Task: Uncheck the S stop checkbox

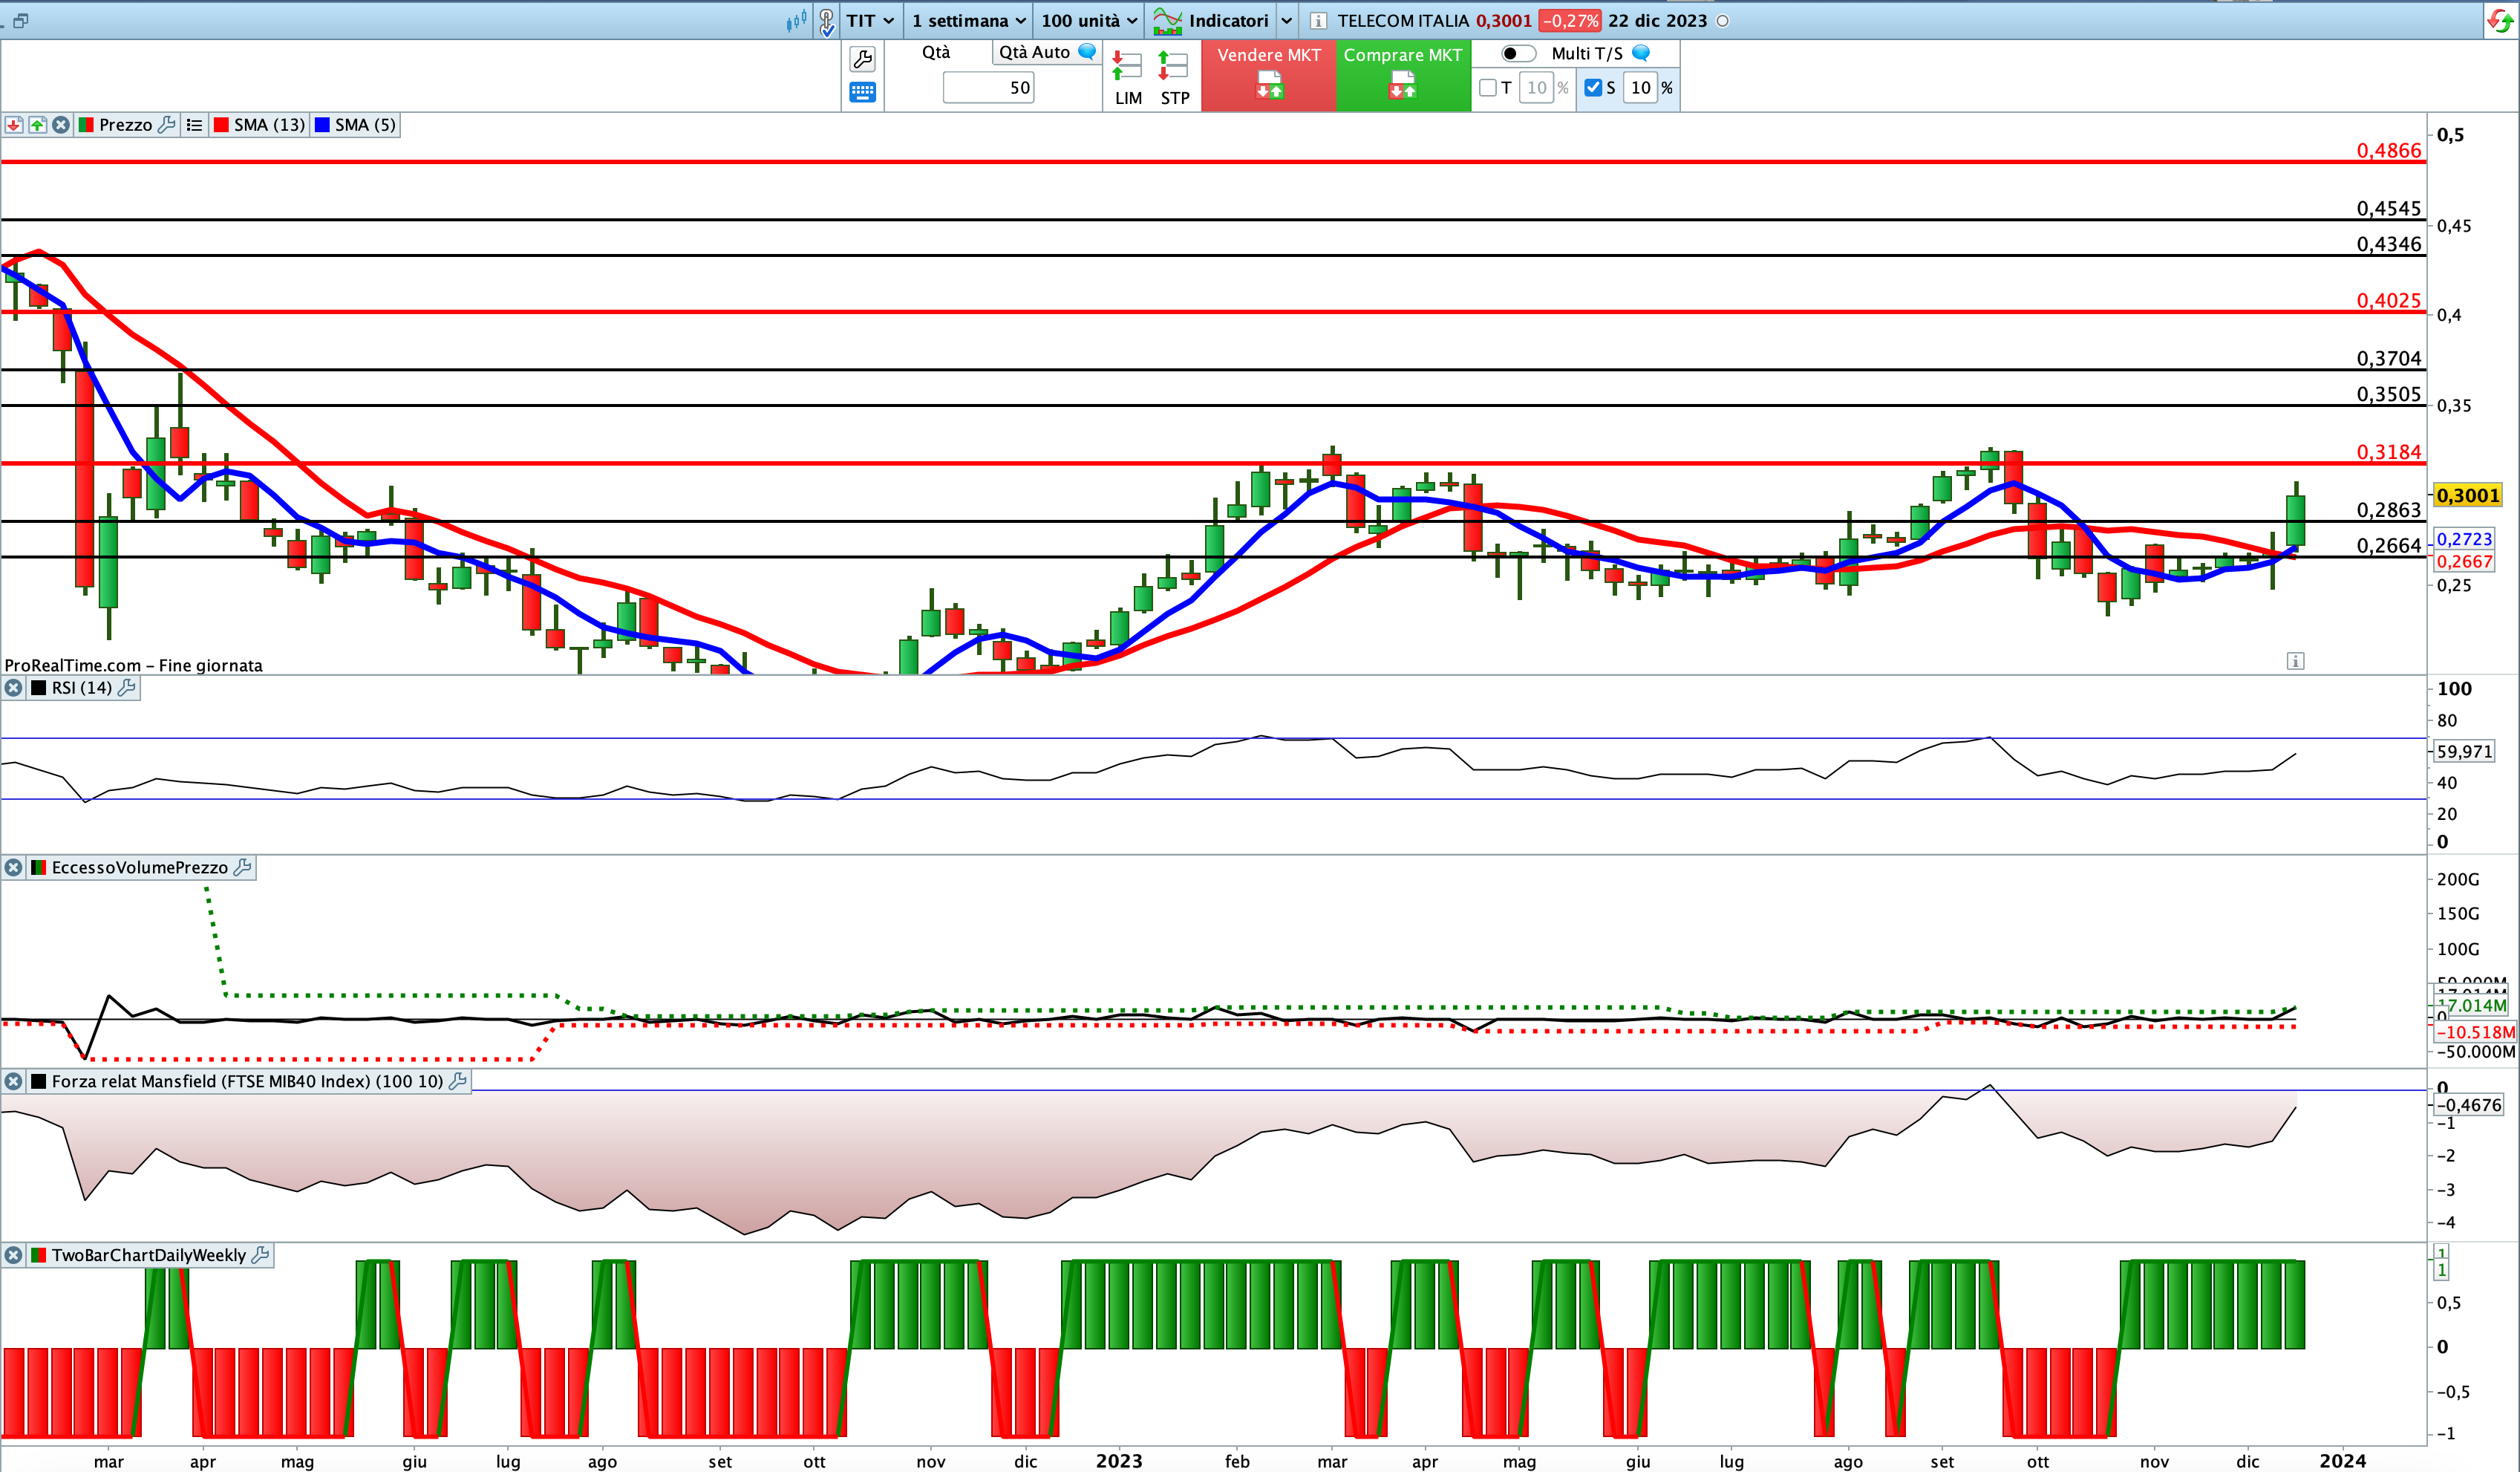Action: [1593, 88]
